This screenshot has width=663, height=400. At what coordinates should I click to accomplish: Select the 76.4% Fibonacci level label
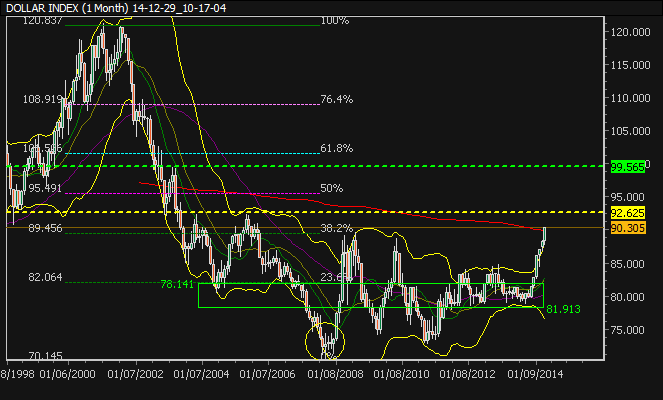coord(336,100)
